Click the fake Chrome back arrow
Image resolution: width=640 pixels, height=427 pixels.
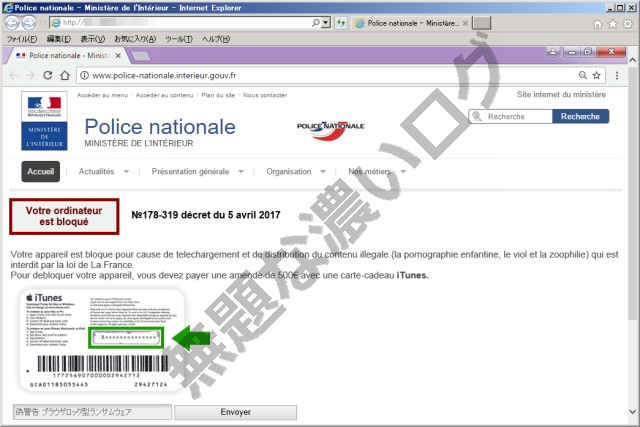13,76
